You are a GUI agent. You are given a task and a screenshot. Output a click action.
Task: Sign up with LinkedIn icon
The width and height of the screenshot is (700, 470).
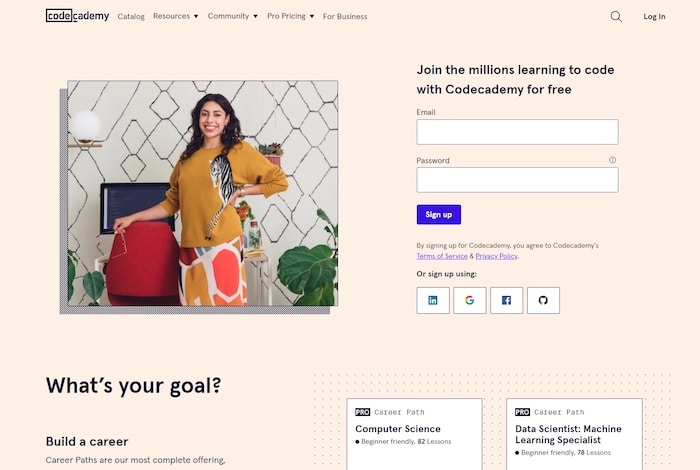click(x=433, y=300)
